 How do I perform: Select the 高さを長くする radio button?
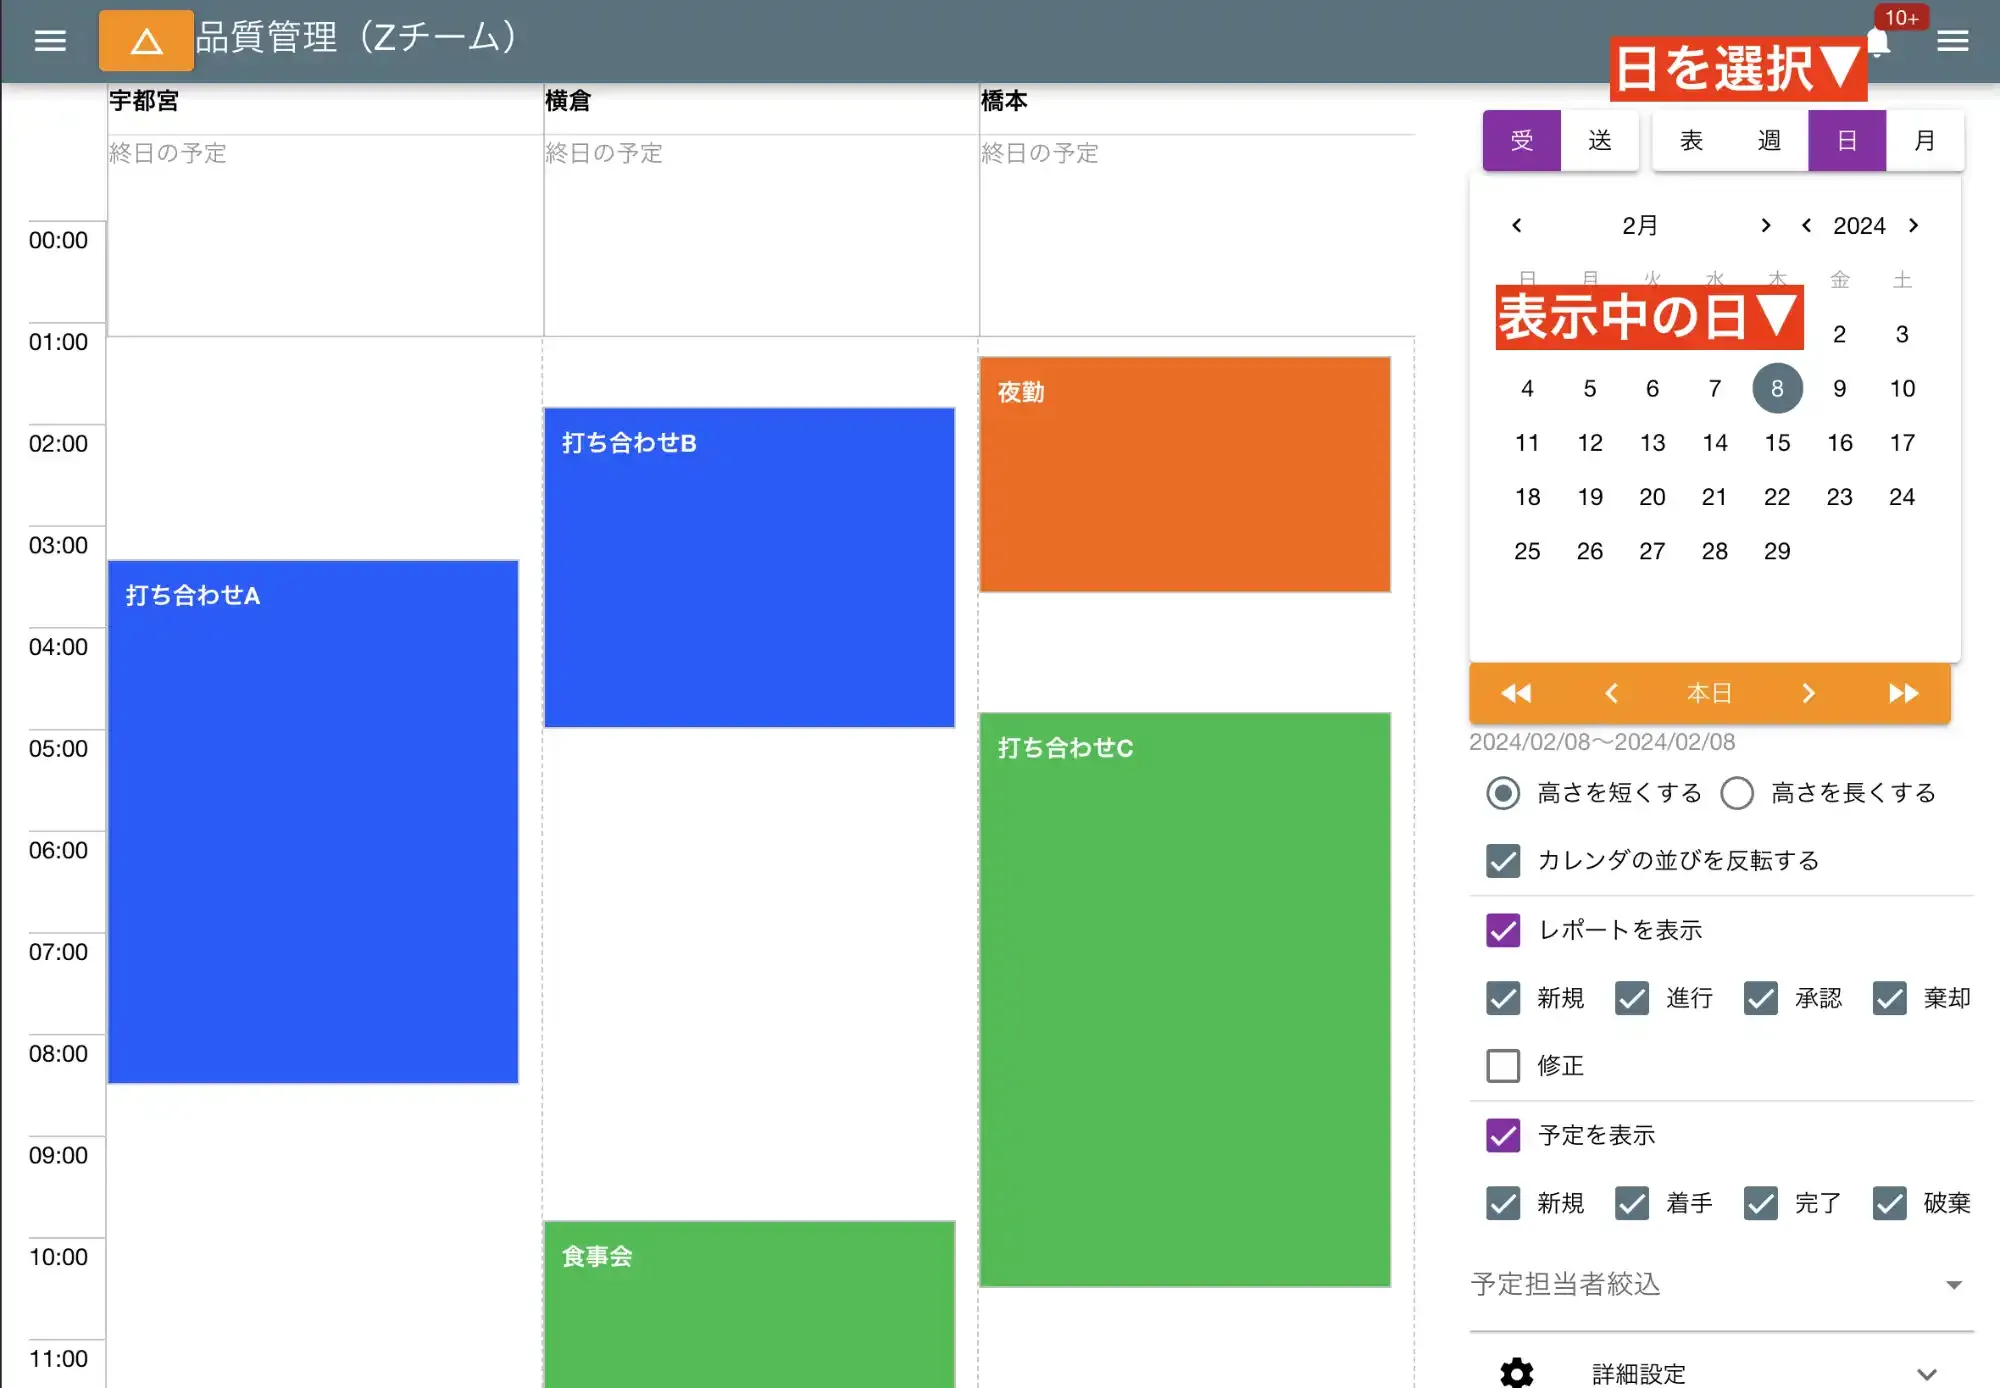(x=1737, y=793)
